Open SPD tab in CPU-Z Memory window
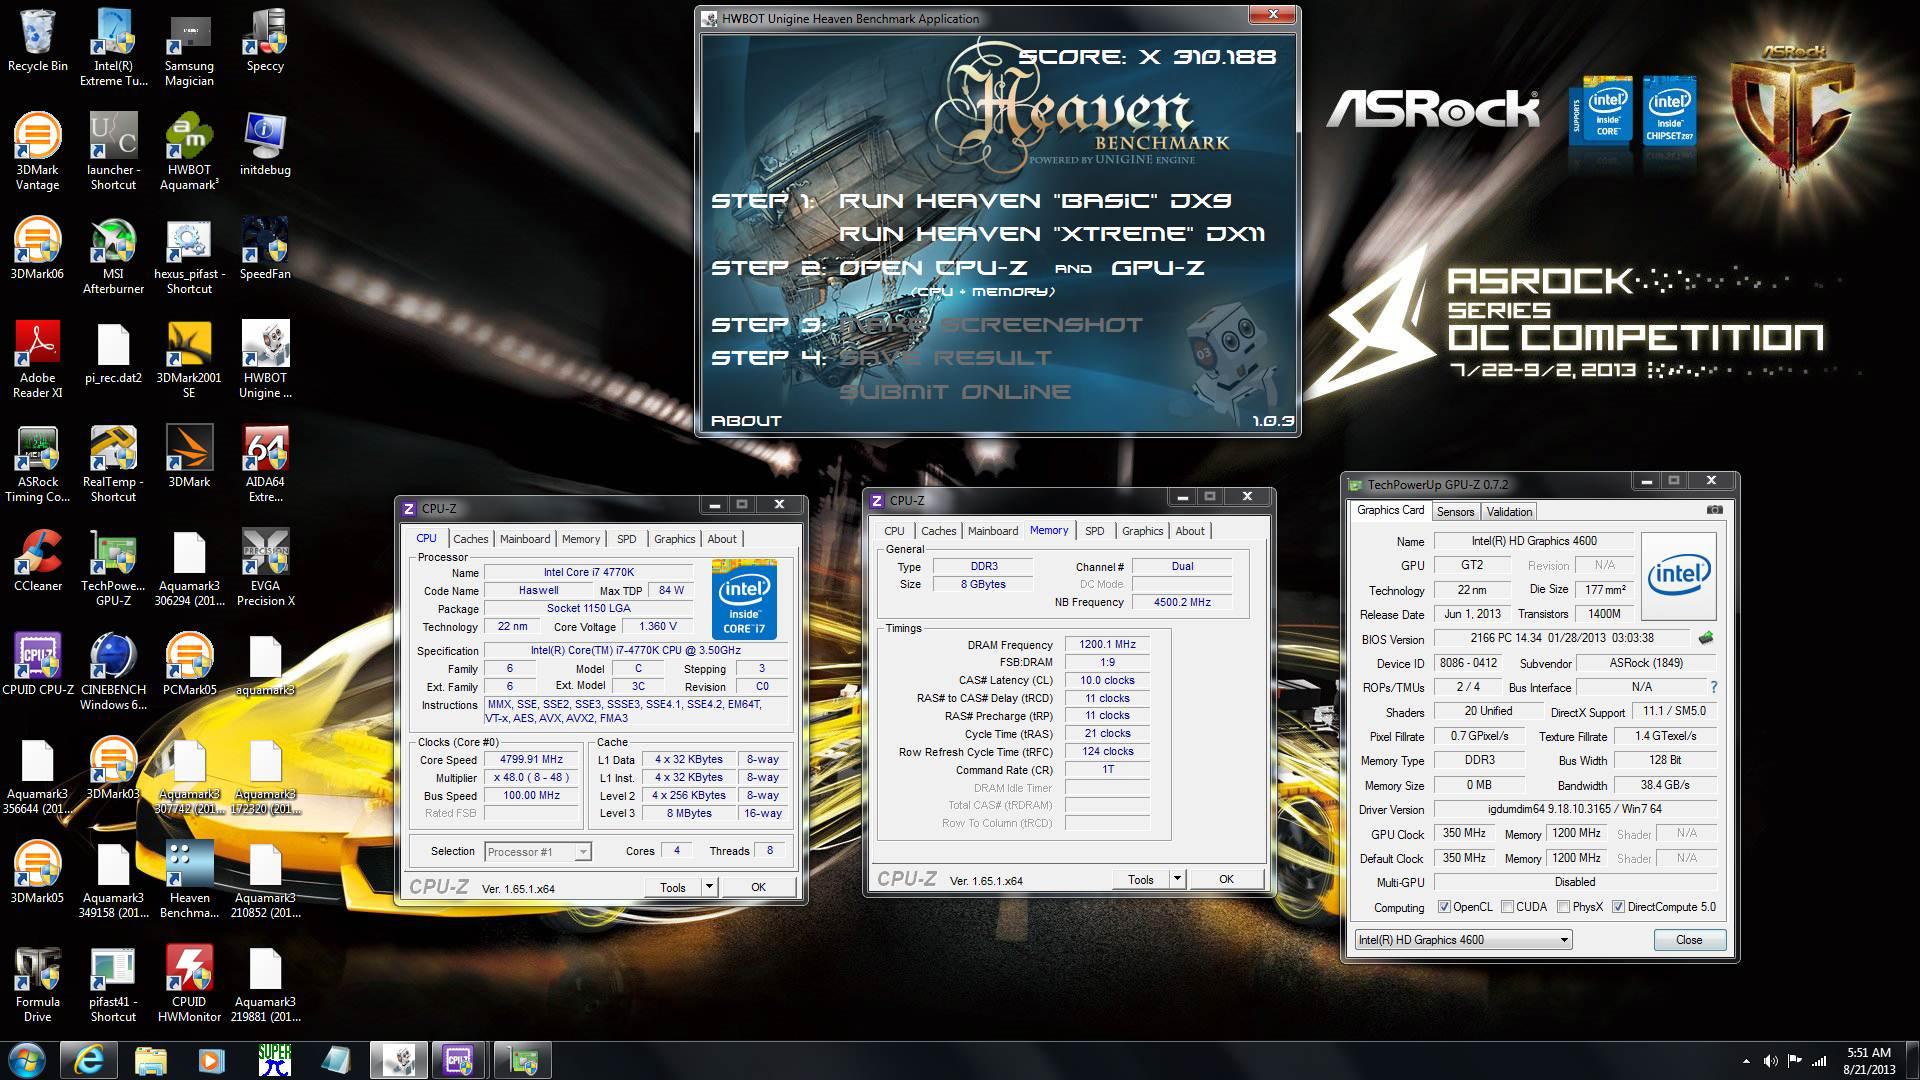Image resolution: width=1920 pixels, height=1080 pixels. click(x=1095, y=531)
